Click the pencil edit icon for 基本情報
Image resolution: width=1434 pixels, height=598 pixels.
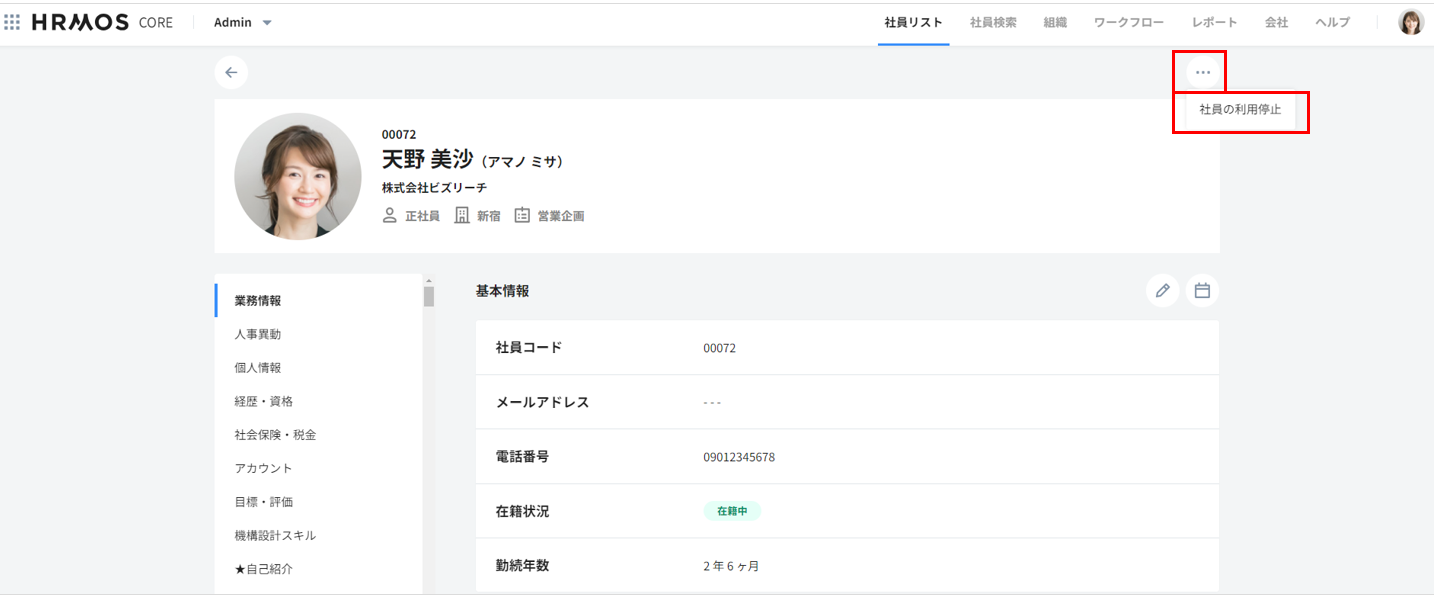(1162, 291)
